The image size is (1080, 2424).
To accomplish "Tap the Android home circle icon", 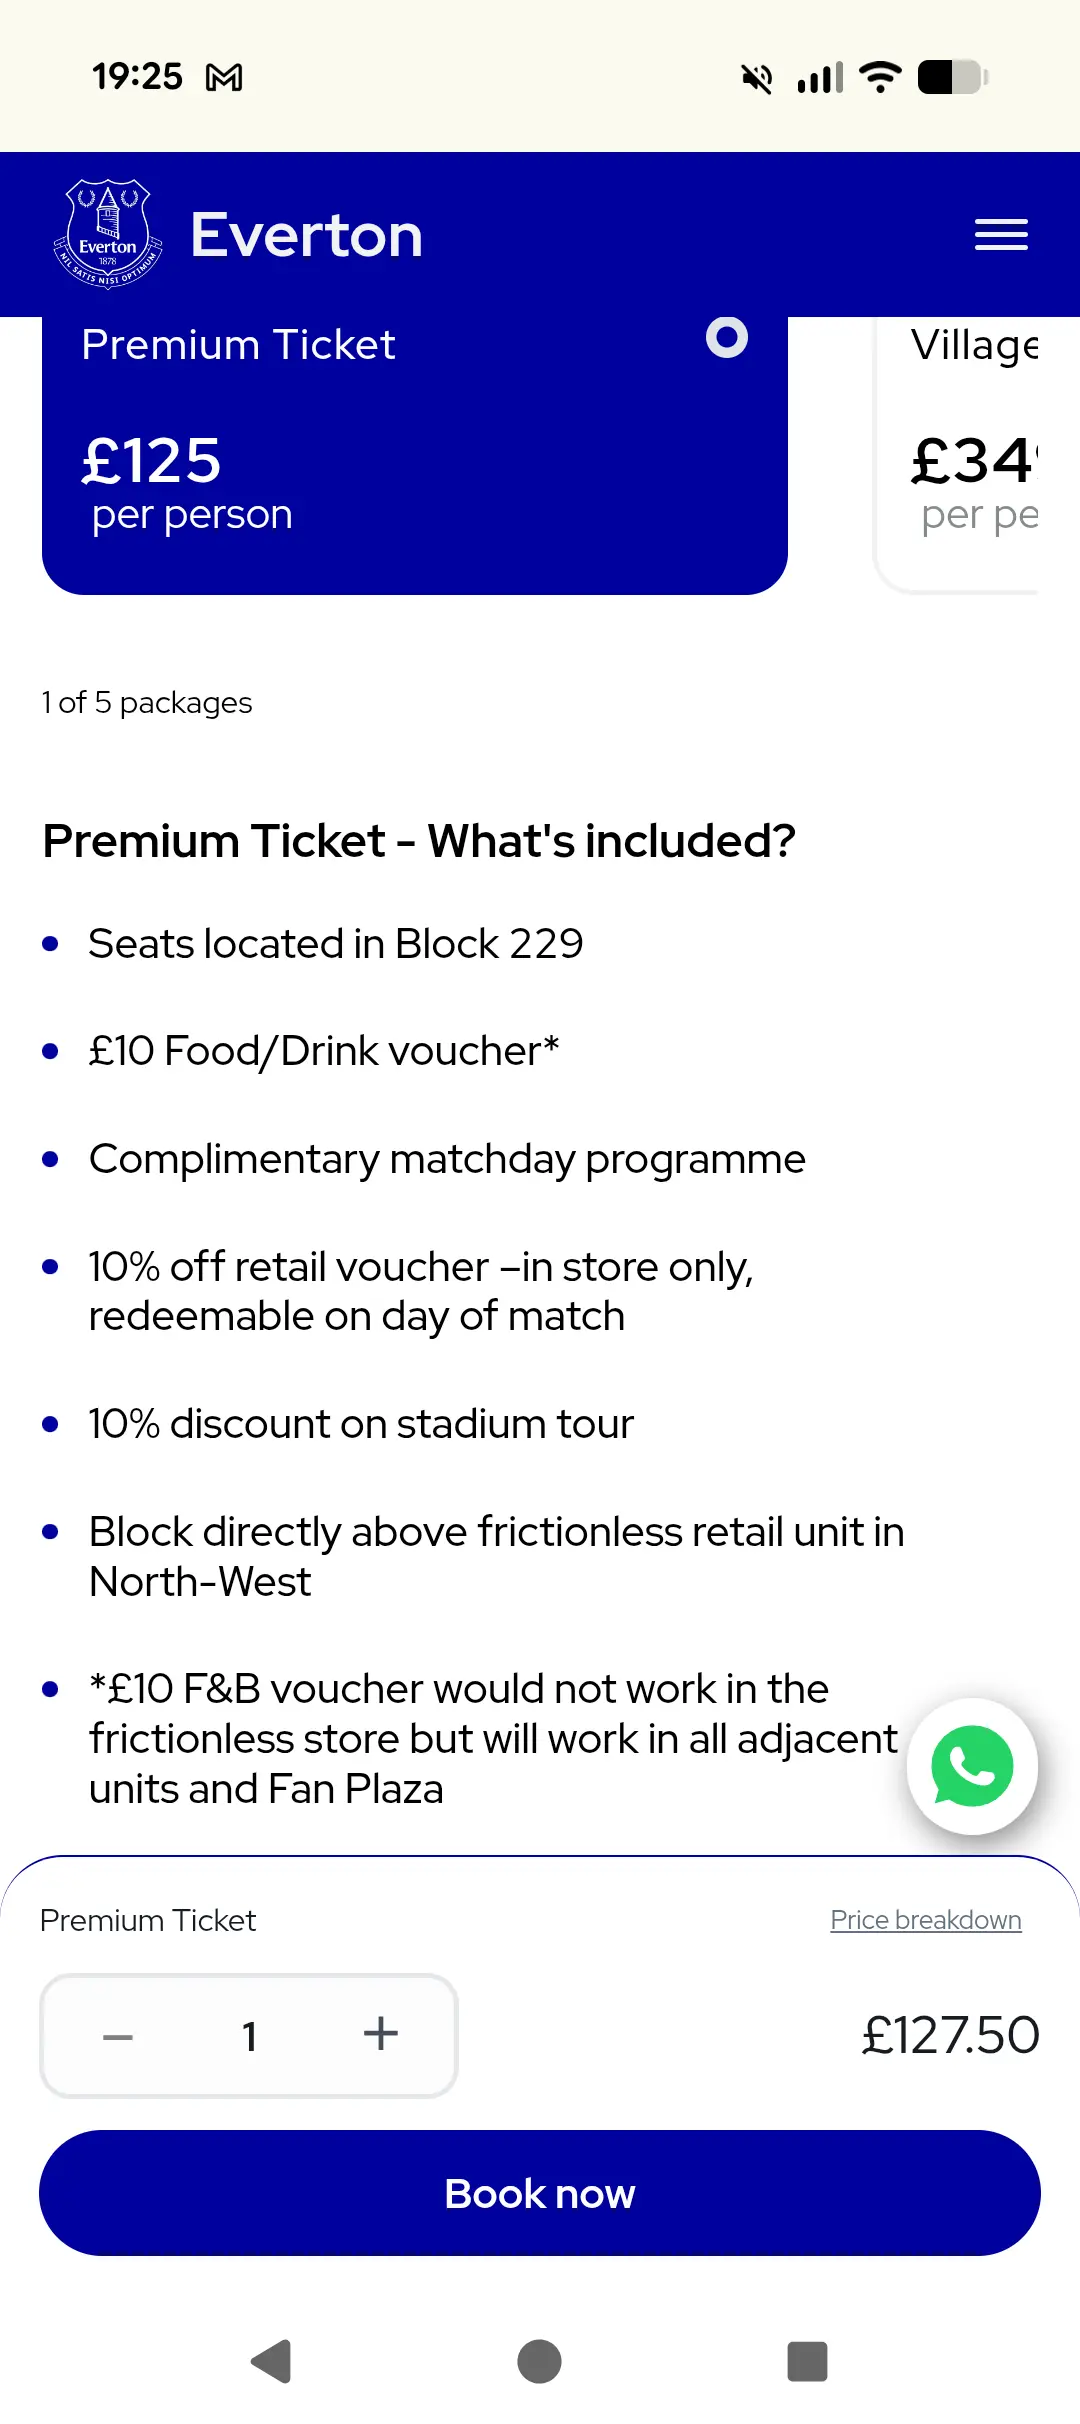I will click(x=539, y=2361).
